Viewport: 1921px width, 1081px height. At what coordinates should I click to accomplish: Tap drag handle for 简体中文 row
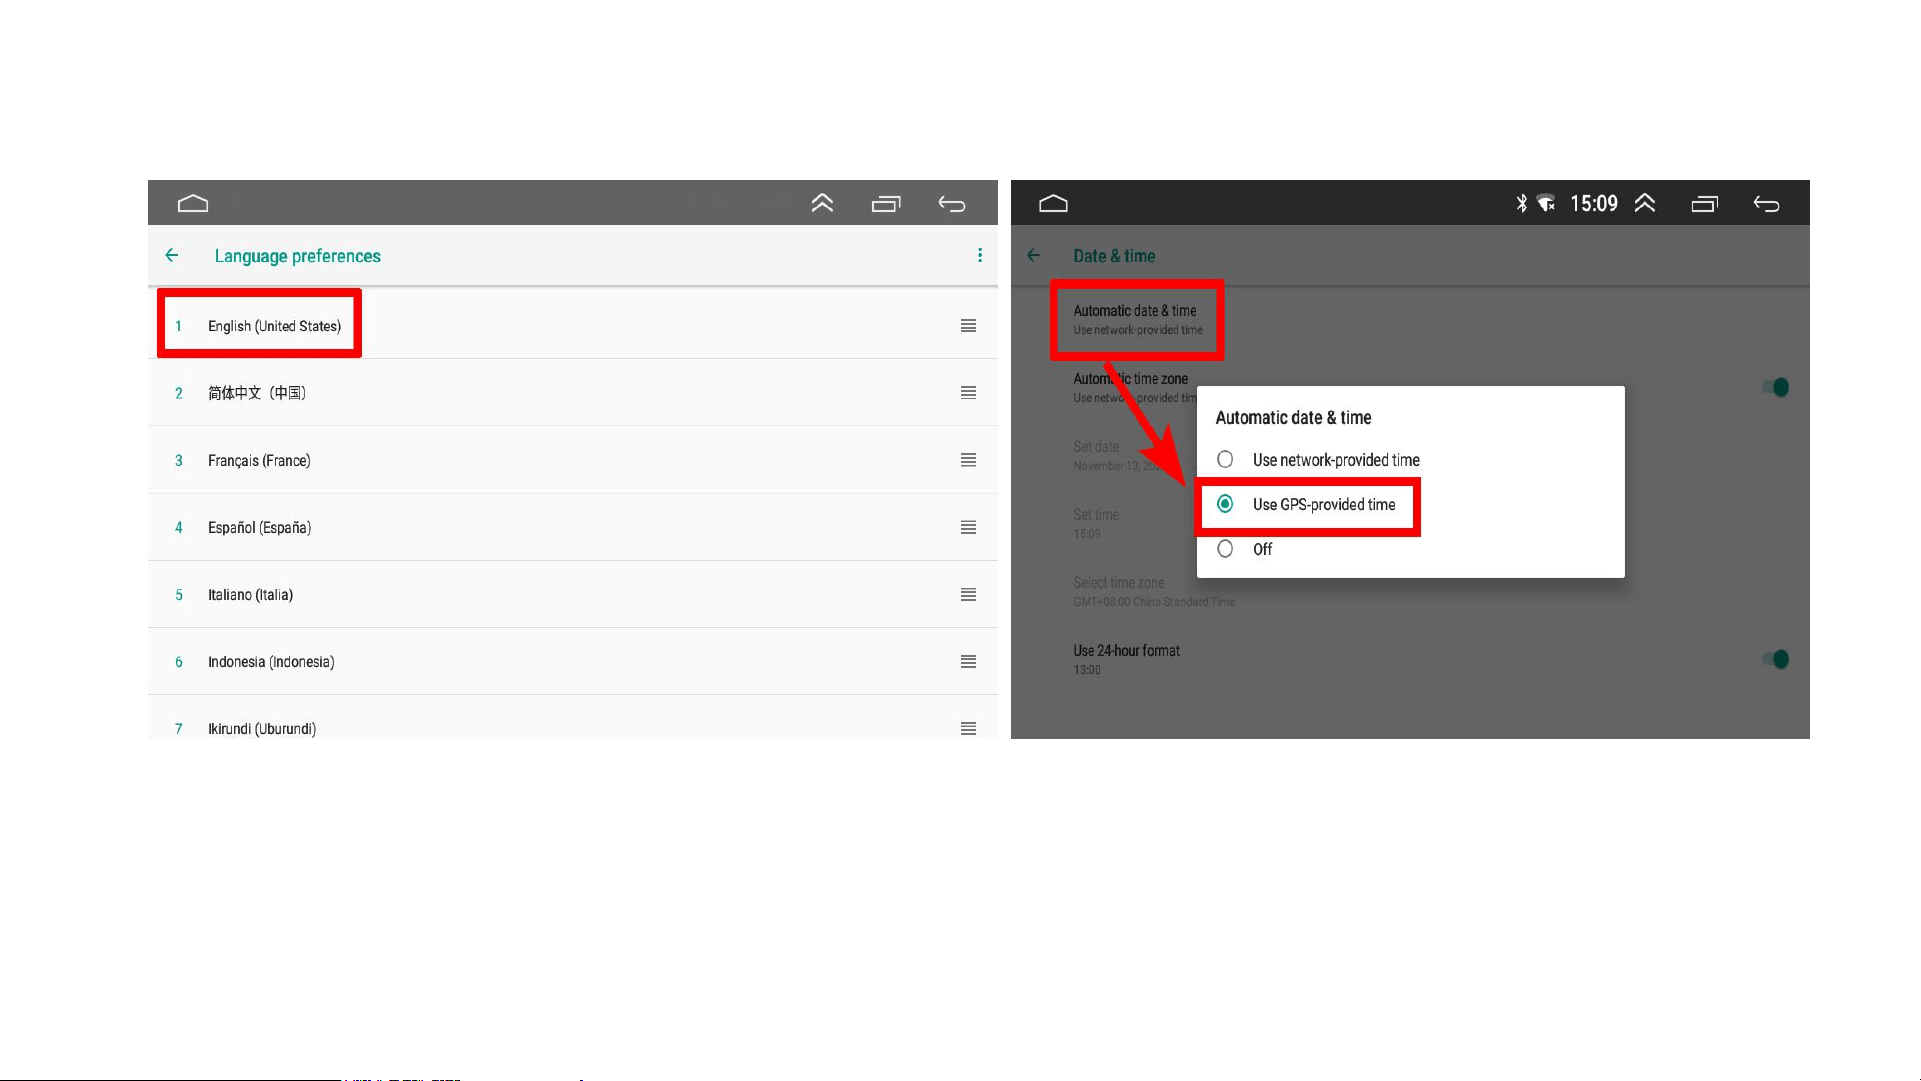(968, 393)
